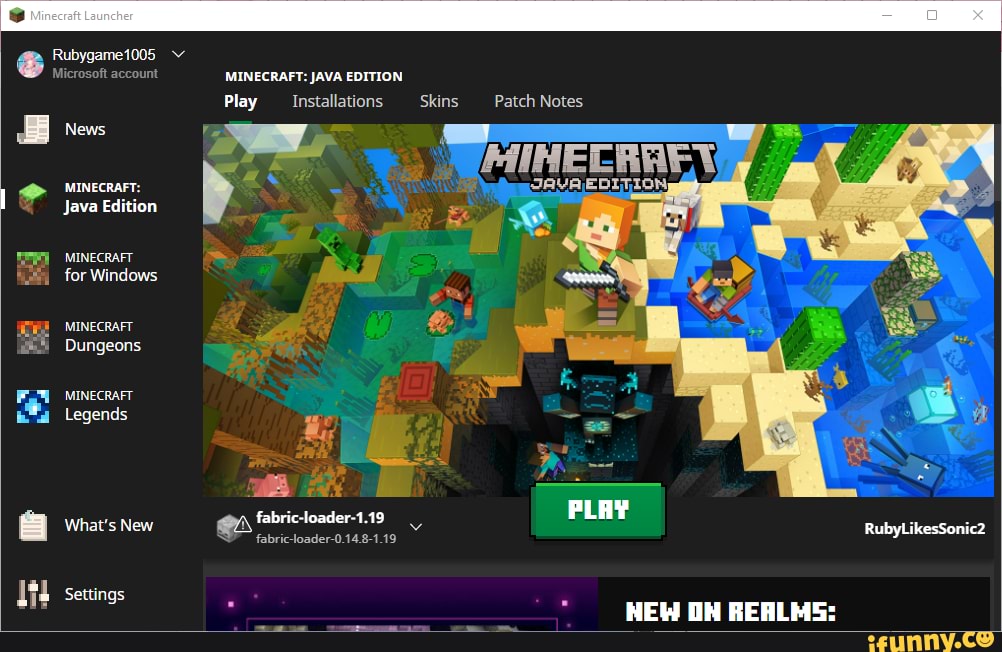This screenshot has height=652, width=1002.
Task: Open the Skins tab
Action: (439, 101)
